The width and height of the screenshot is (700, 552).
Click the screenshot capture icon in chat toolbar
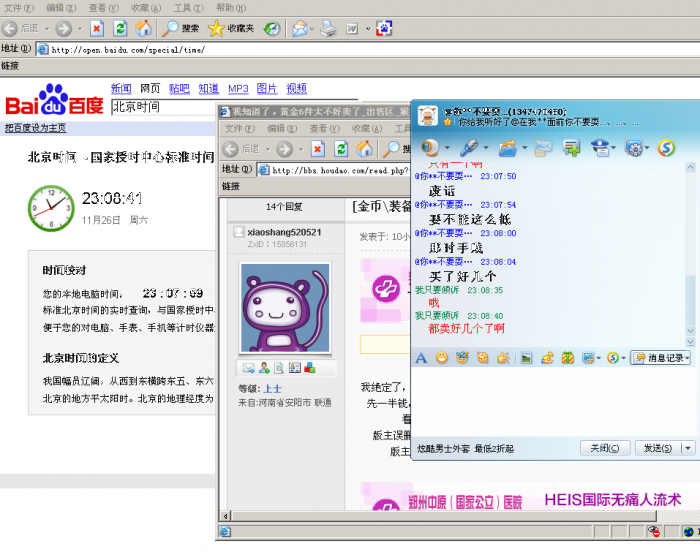pyautogui.click(x=588, y=358)
